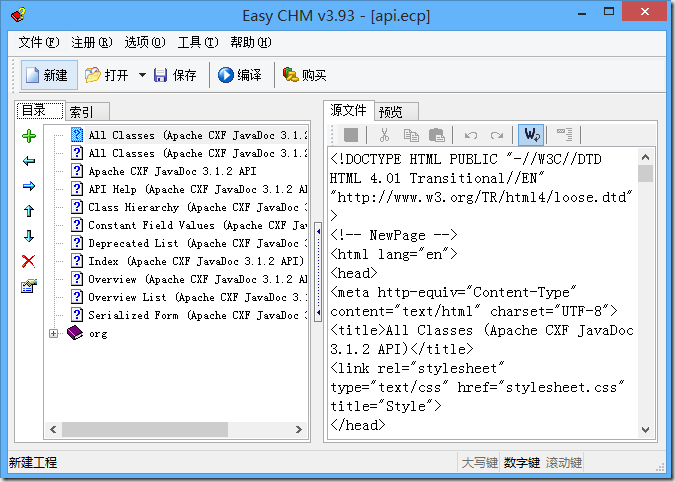675x482 pixels.
Task: Click the Easy CHM app icon in title bar
Action: coord(19,15)
